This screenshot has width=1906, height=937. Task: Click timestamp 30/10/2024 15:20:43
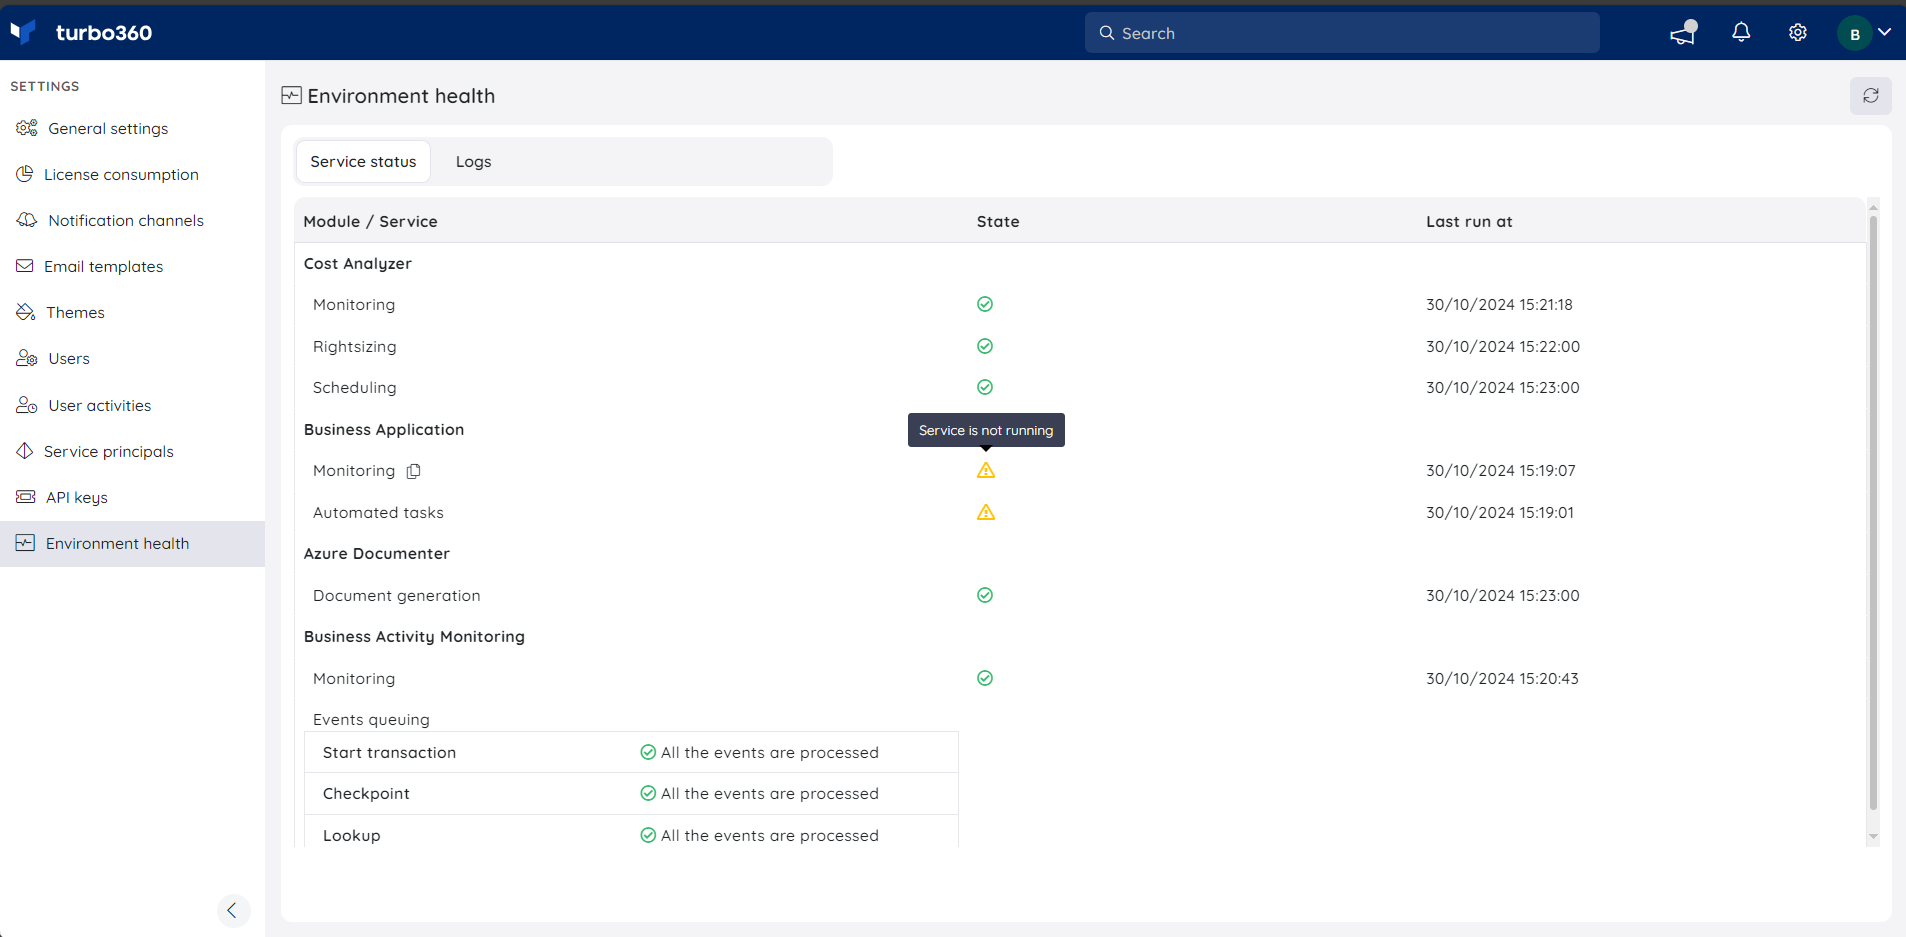tap(1502, 678)
